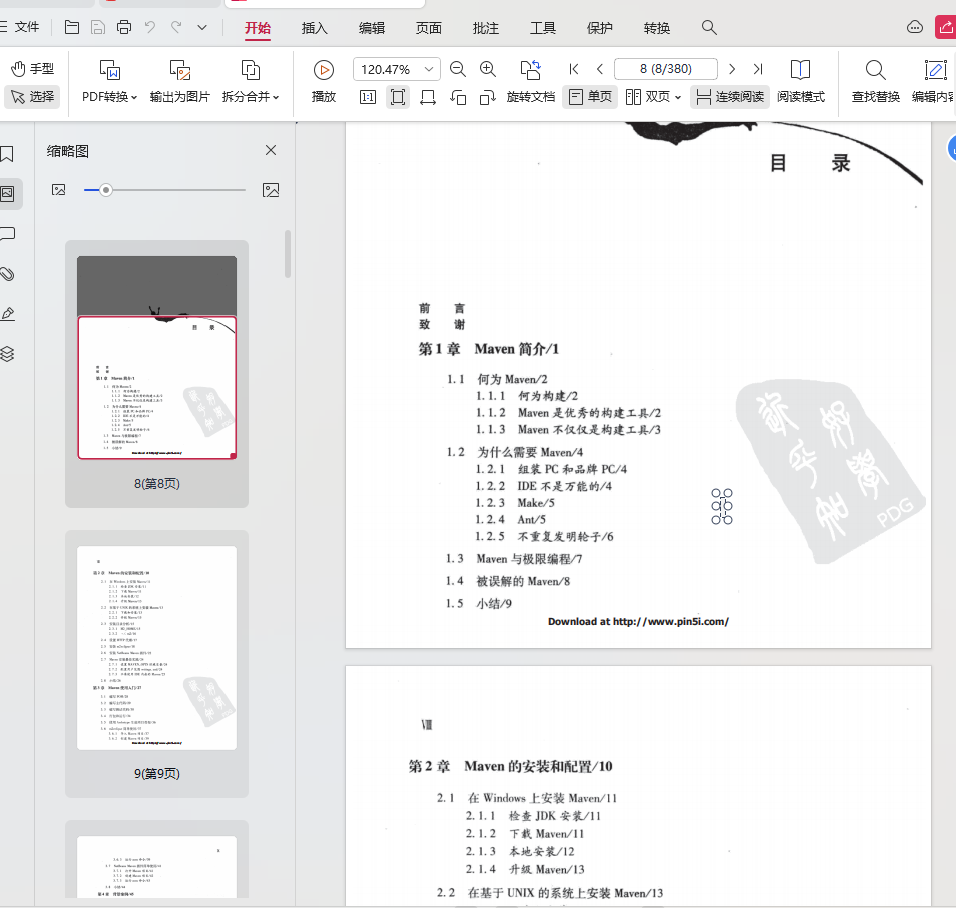Open the 阅读模式 reading mode book icon

(800, 70)
